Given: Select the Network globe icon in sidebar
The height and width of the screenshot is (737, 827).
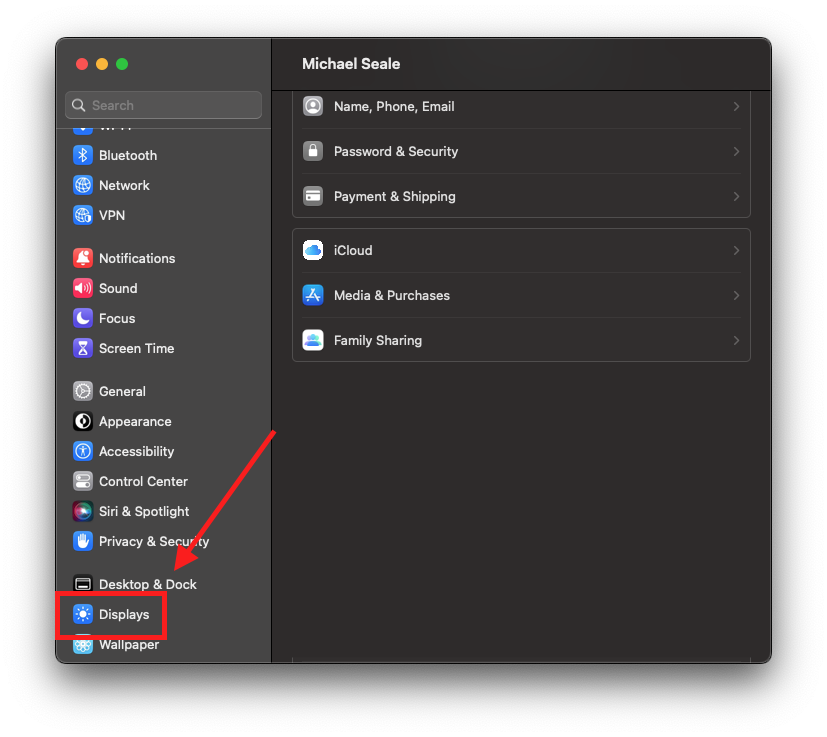Looking at the screenshot, I should tap(83, 185).
